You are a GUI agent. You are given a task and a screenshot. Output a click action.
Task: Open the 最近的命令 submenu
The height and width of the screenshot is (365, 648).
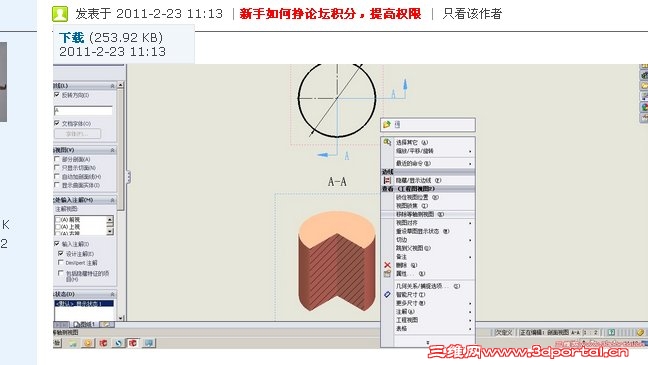(434, 163)
